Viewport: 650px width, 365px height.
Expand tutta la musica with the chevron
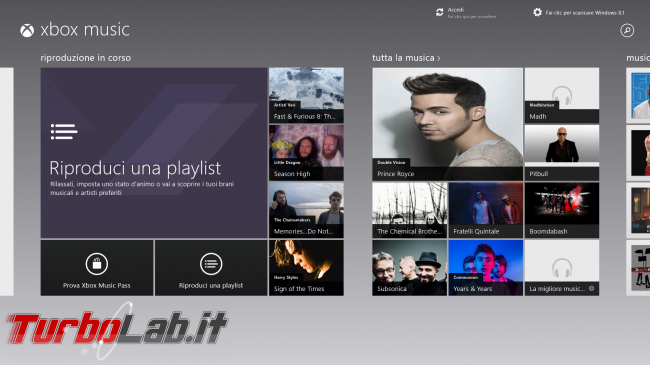[x=439, y=58]
